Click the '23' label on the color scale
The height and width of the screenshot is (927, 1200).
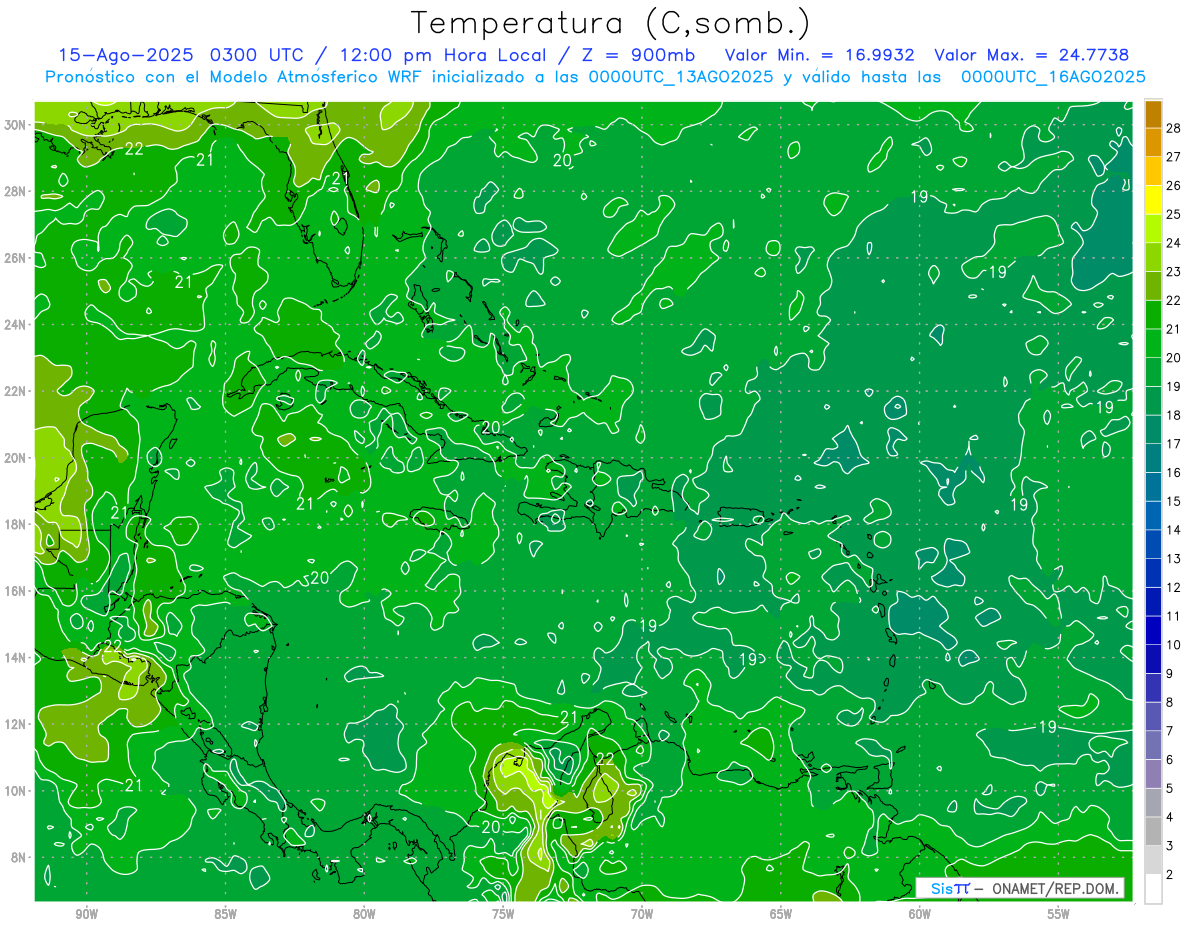1174,272
